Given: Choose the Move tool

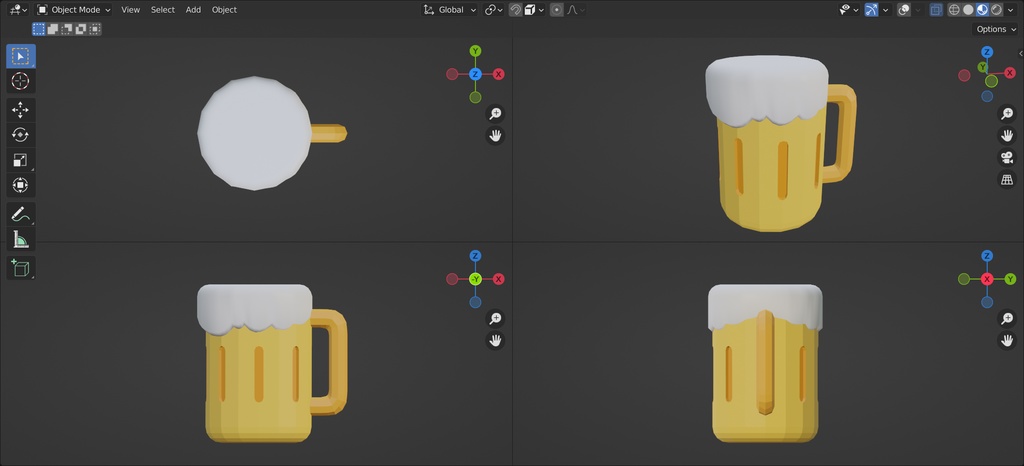Looking at the screenshot, I should tap(21, 110).
